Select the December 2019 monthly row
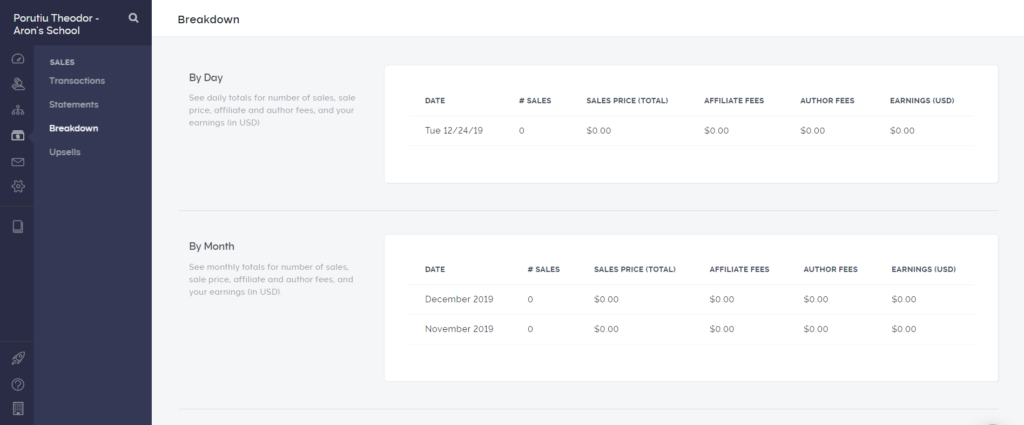The width and height of the screenshot is (1024, 425). pyautogui.click(x=691, y=300)
